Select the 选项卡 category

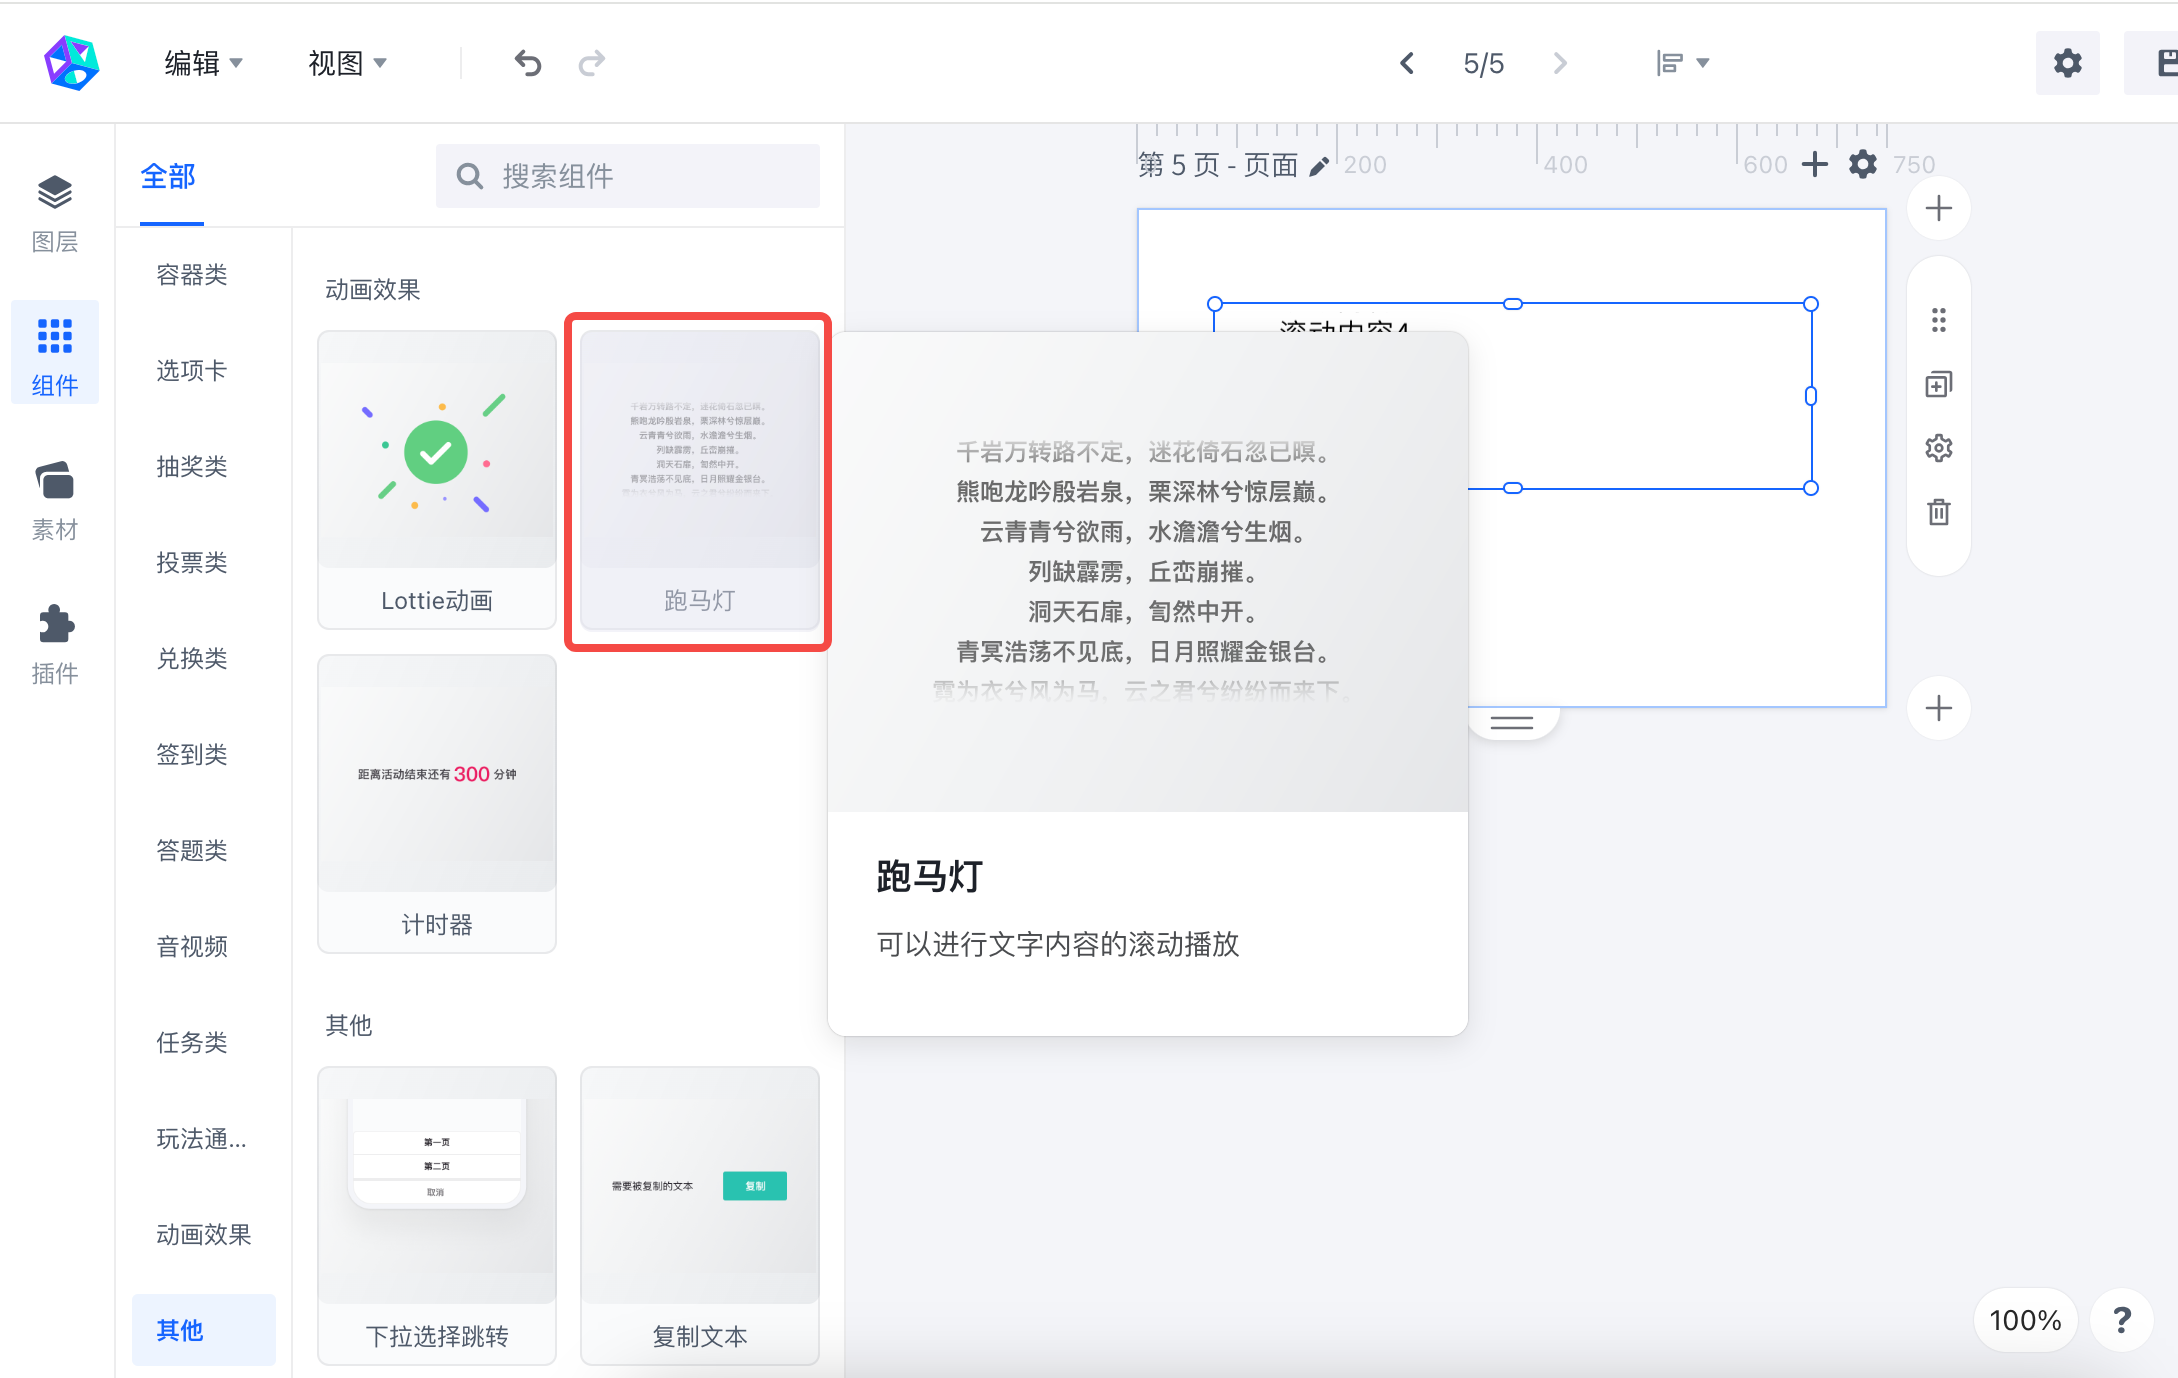point(192,370)
